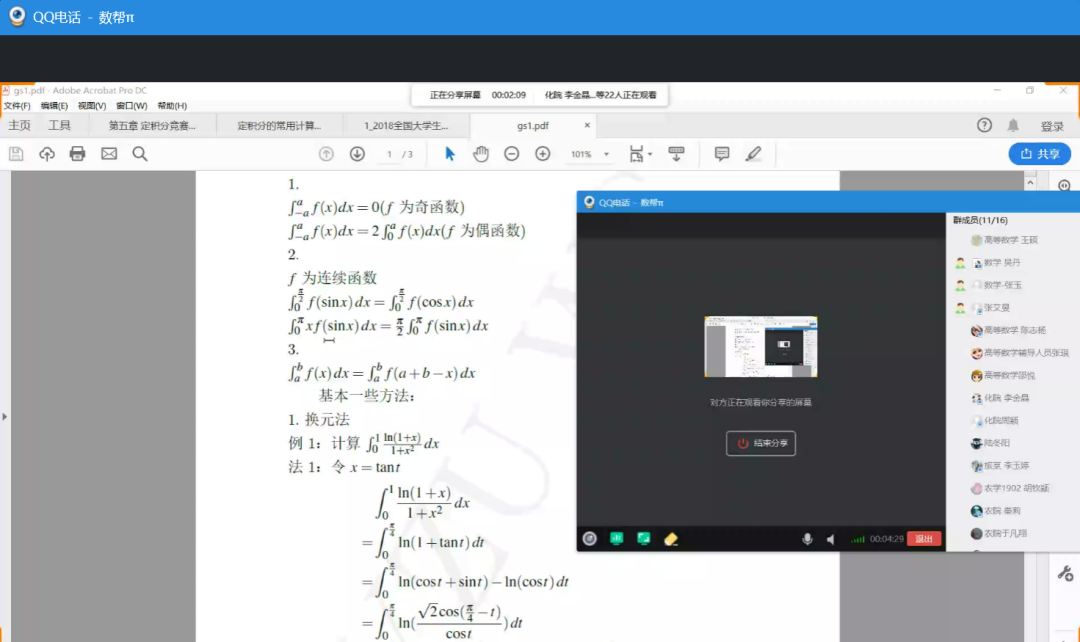Click the Print icon in Acrobat toolbar
1080x642 pixels.
77,154
